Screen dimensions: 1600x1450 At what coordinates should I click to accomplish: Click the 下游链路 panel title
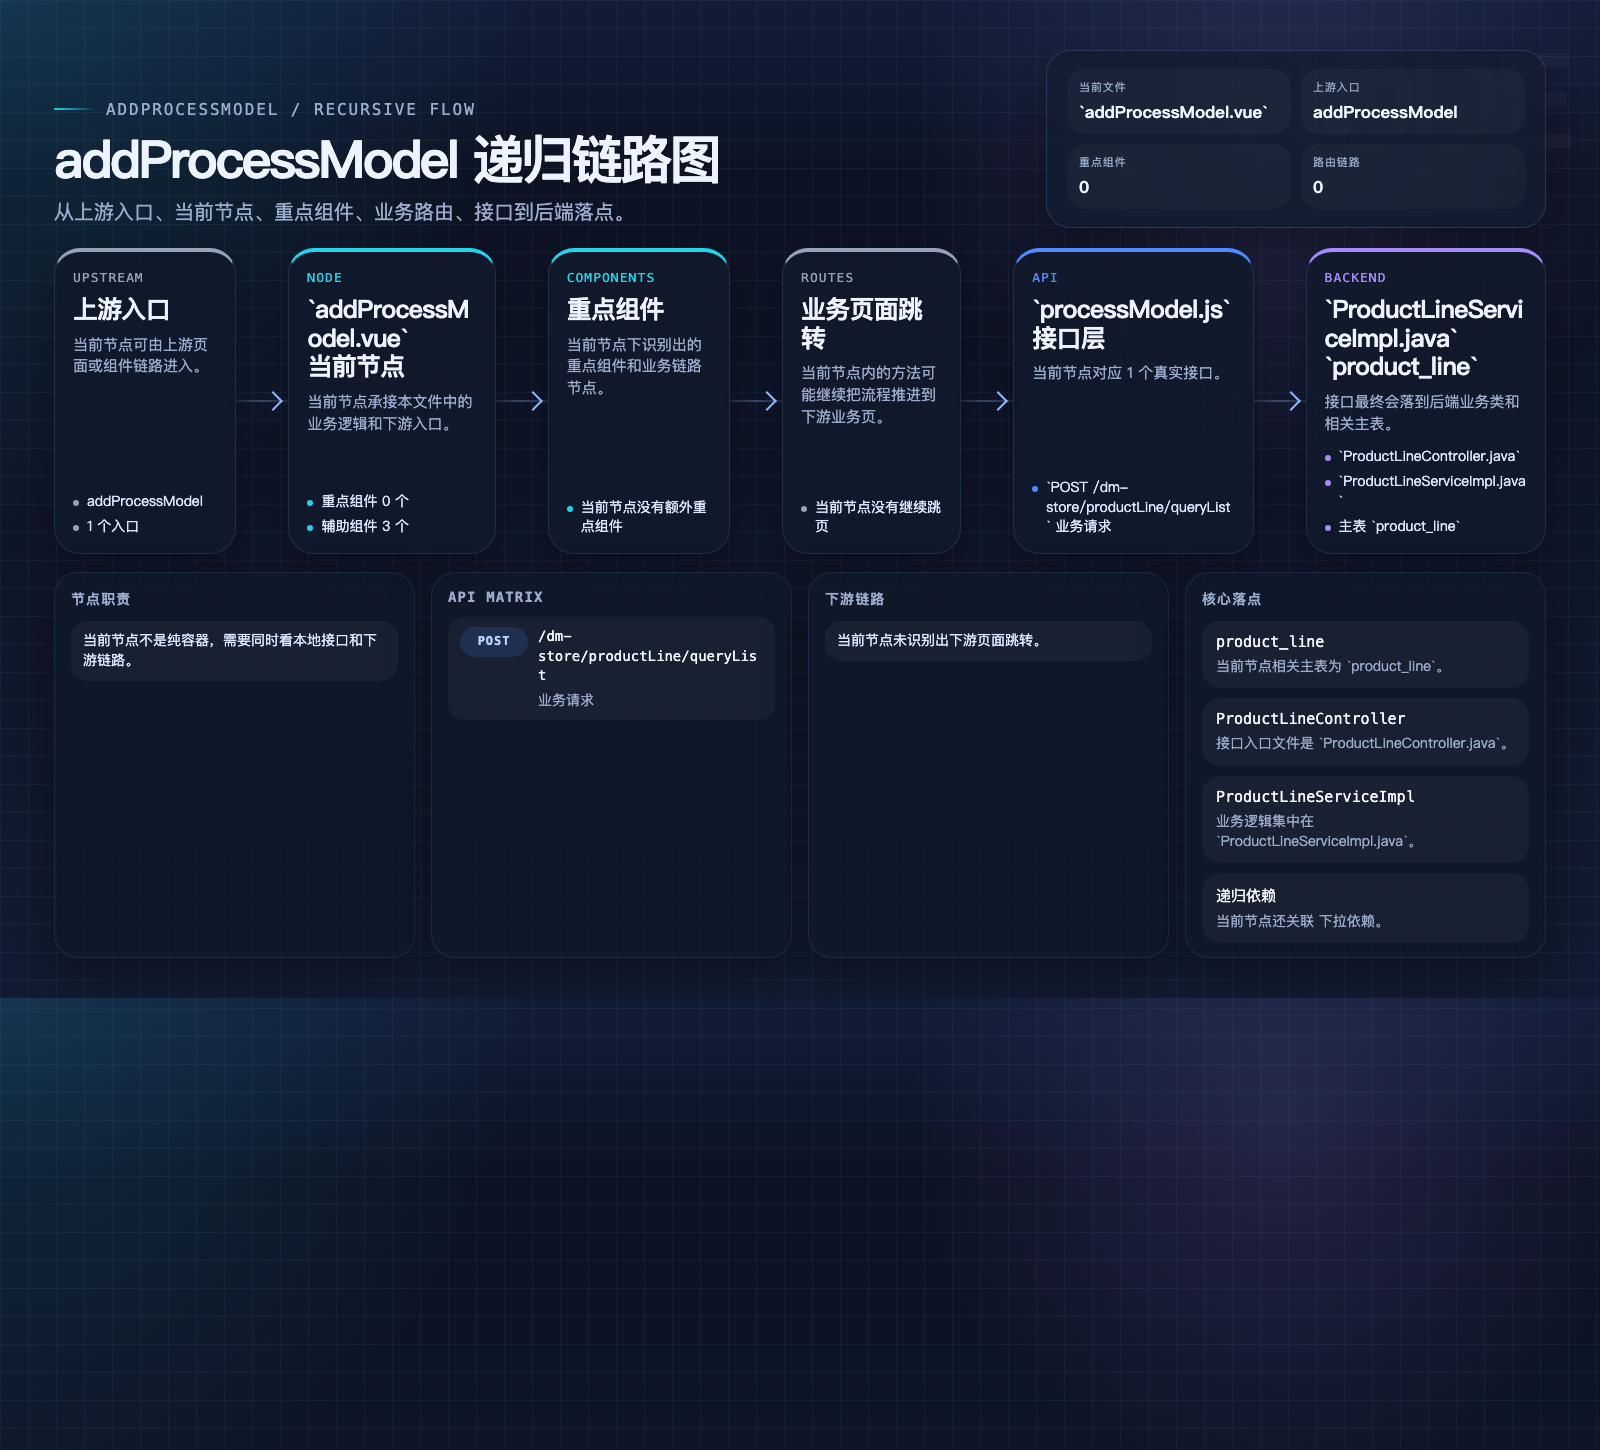[854, 599]
